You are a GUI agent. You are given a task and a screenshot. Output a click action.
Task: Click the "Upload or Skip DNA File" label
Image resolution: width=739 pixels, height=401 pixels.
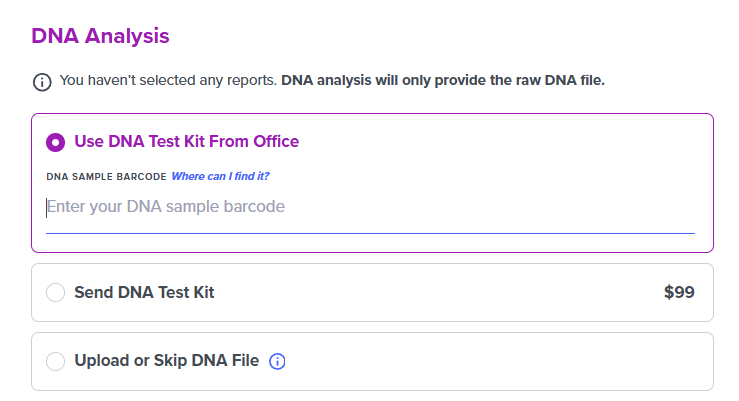166,361
